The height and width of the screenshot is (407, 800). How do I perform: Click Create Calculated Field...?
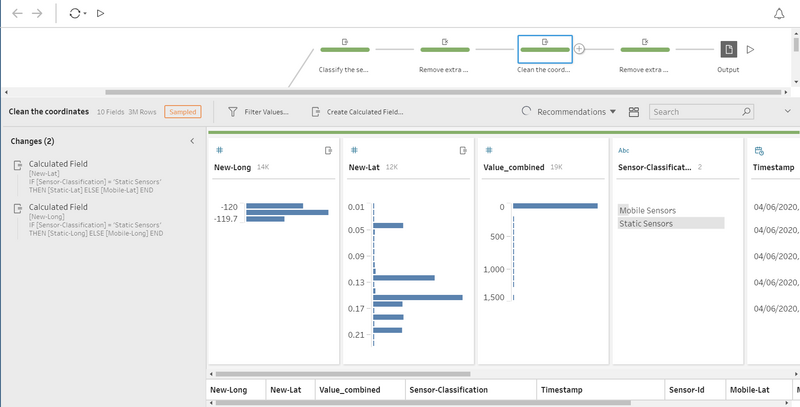point(357,112)
